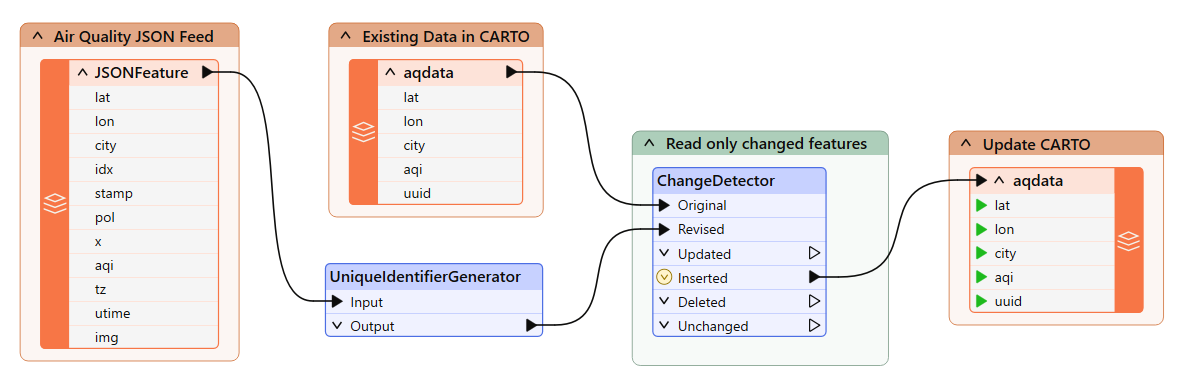
Task: Expand the ChangeDetector Unchanged port attributes
Action: [x=664, y=326]
